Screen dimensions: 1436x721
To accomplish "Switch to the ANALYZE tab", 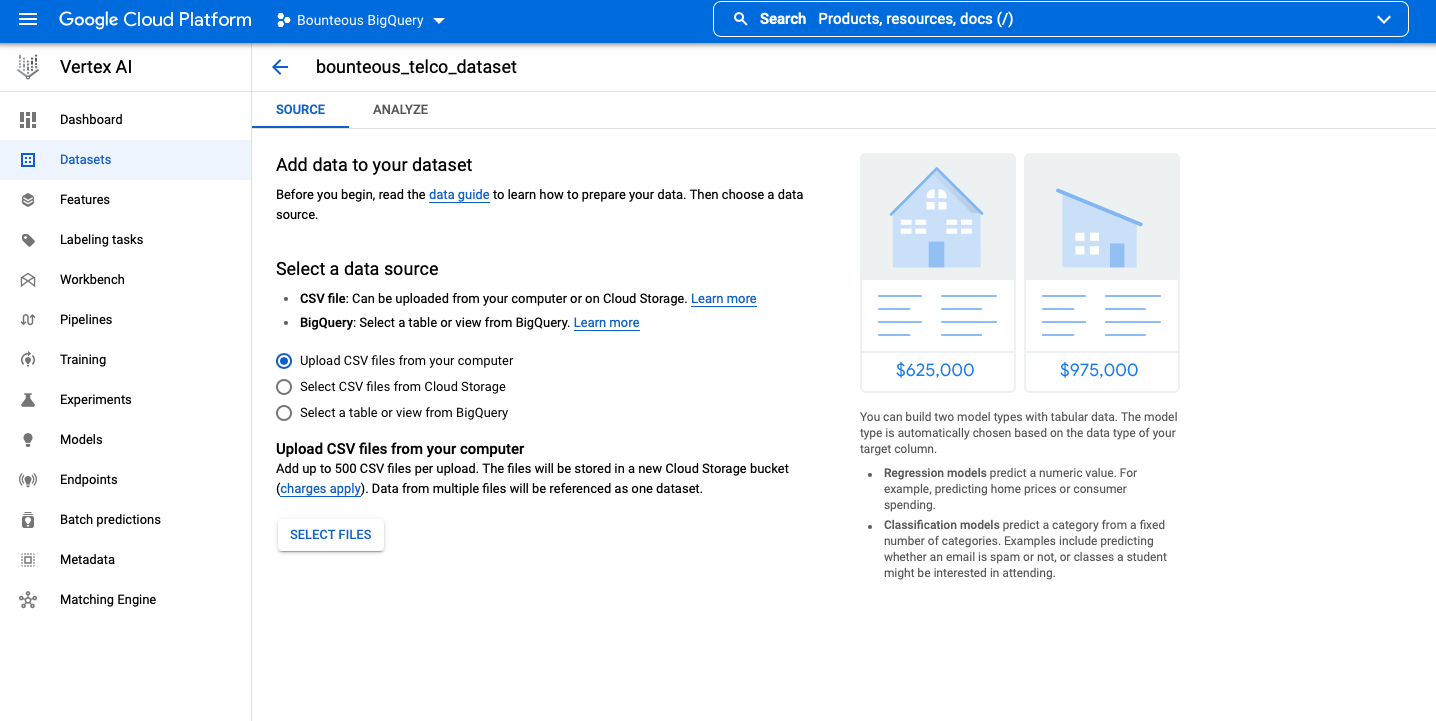I will click(400, 110).
